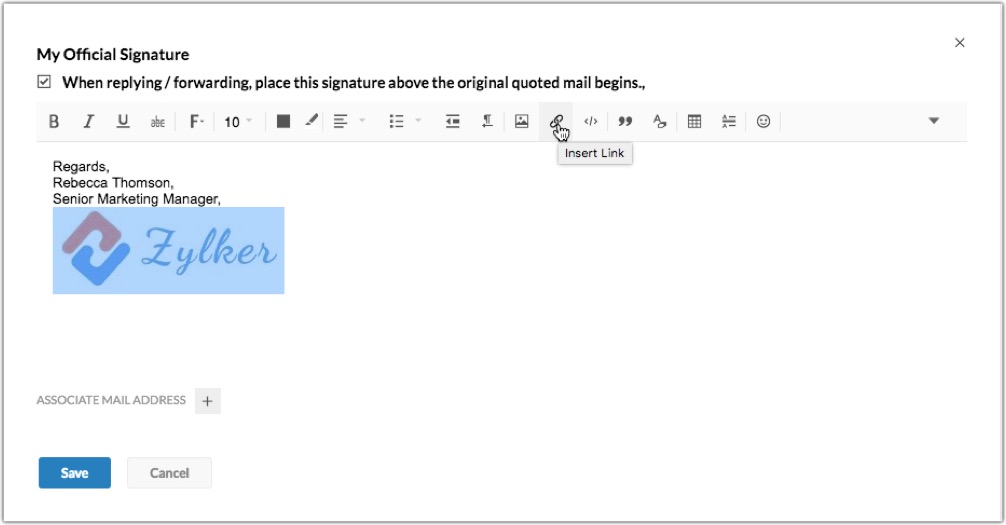
Task: Click the 'Senior Marketing Manager,' line
Action: (137, 199)
